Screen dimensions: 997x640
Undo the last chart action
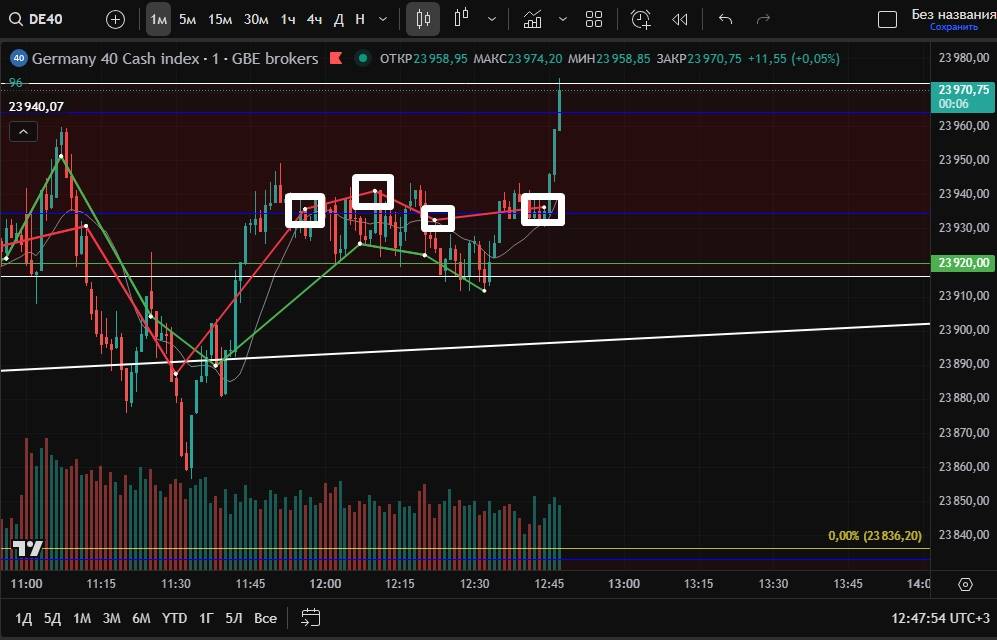point(726,19)
